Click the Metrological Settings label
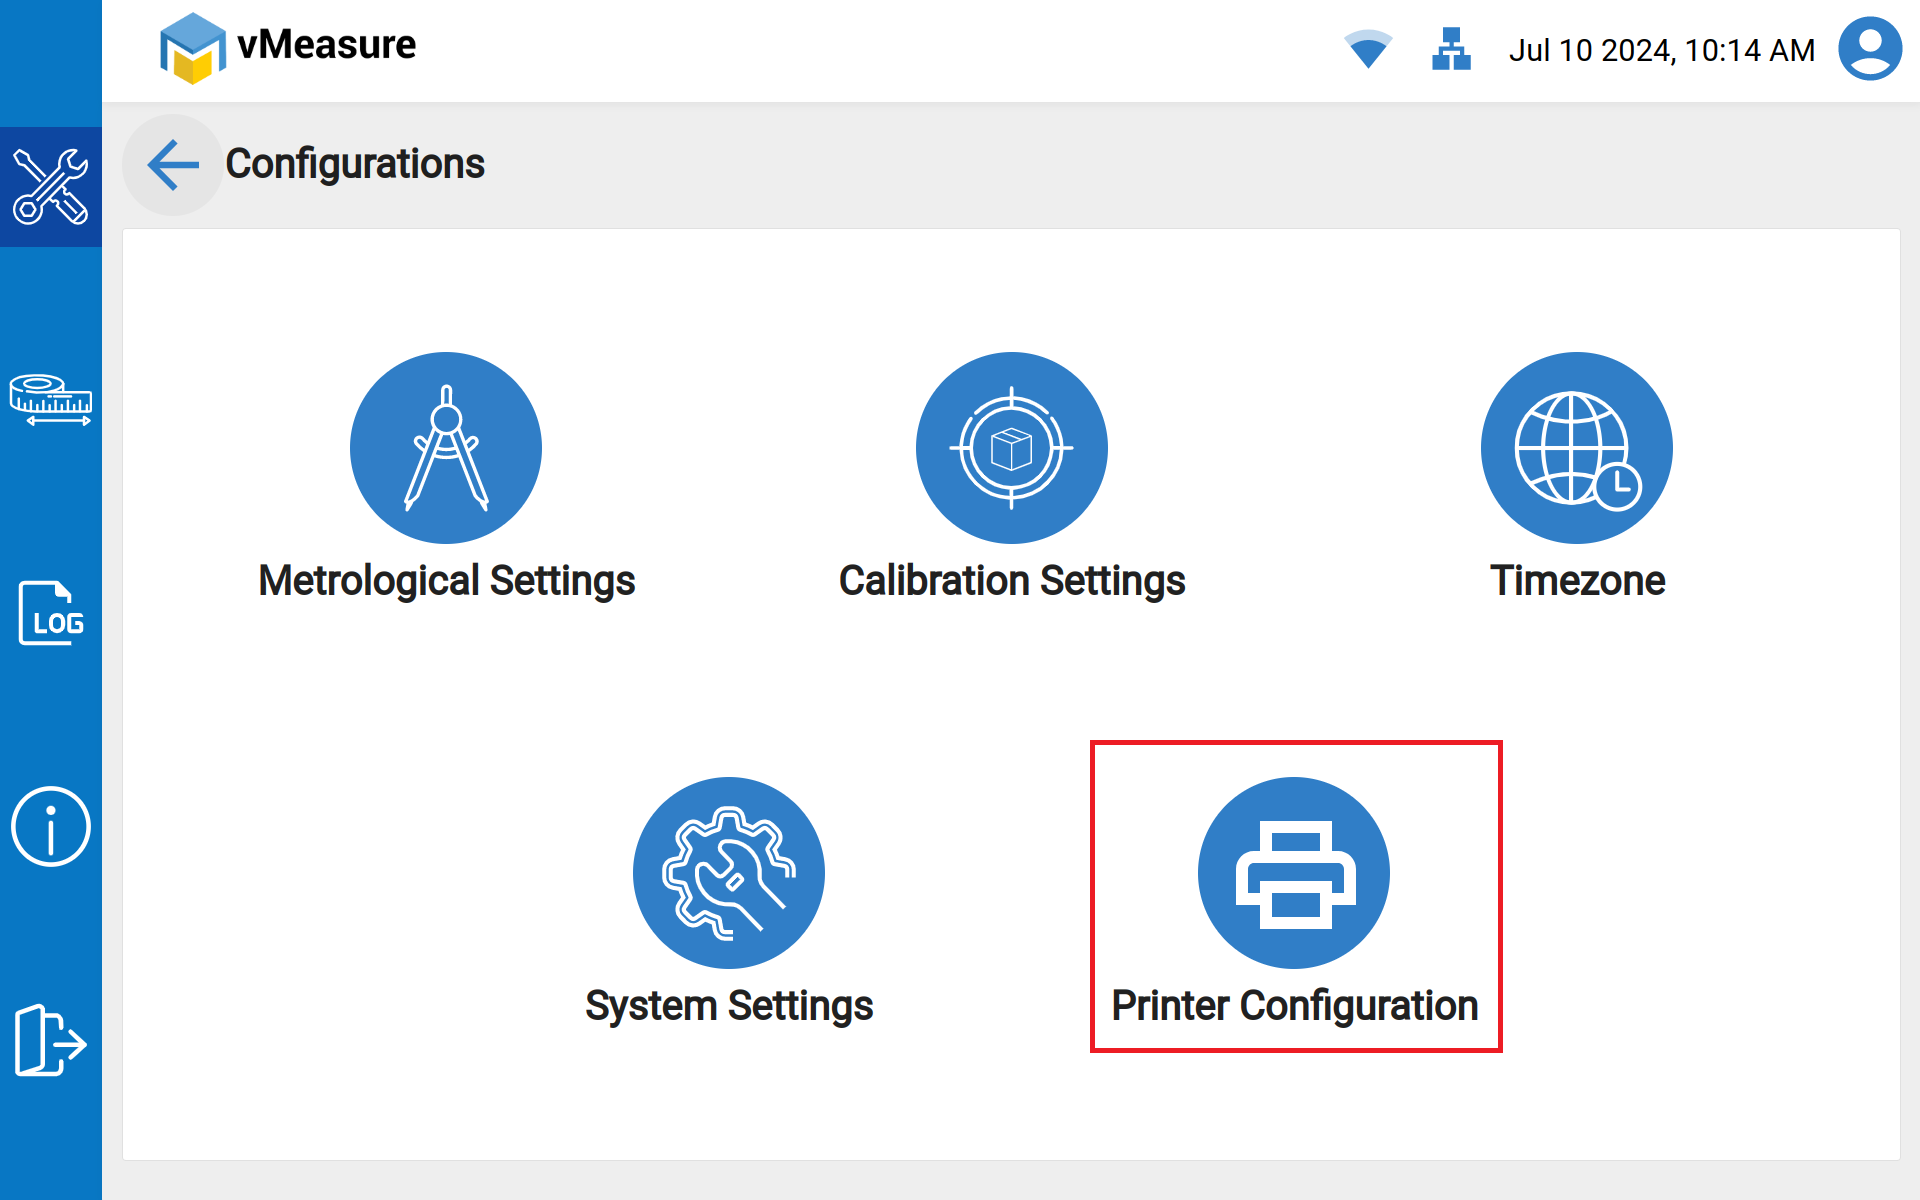Viewport: 1920px width, 1200px height. pos(446,581)
